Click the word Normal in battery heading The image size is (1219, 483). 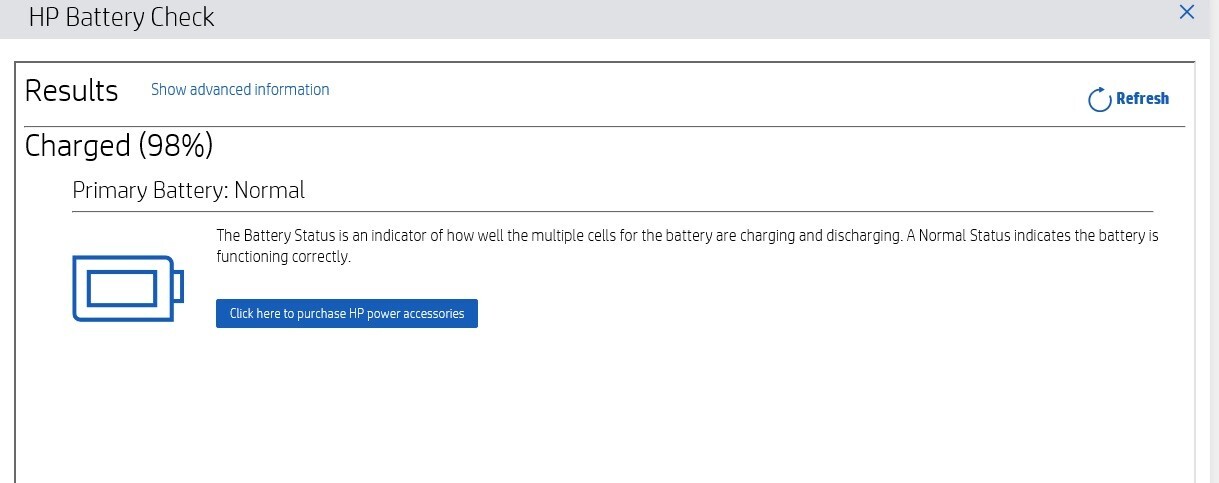pos(270,190)
